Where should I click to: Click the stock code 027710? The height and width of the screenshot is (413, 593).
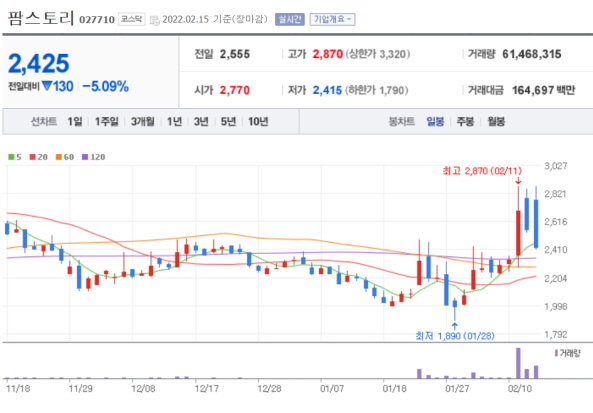pos(97,20)
